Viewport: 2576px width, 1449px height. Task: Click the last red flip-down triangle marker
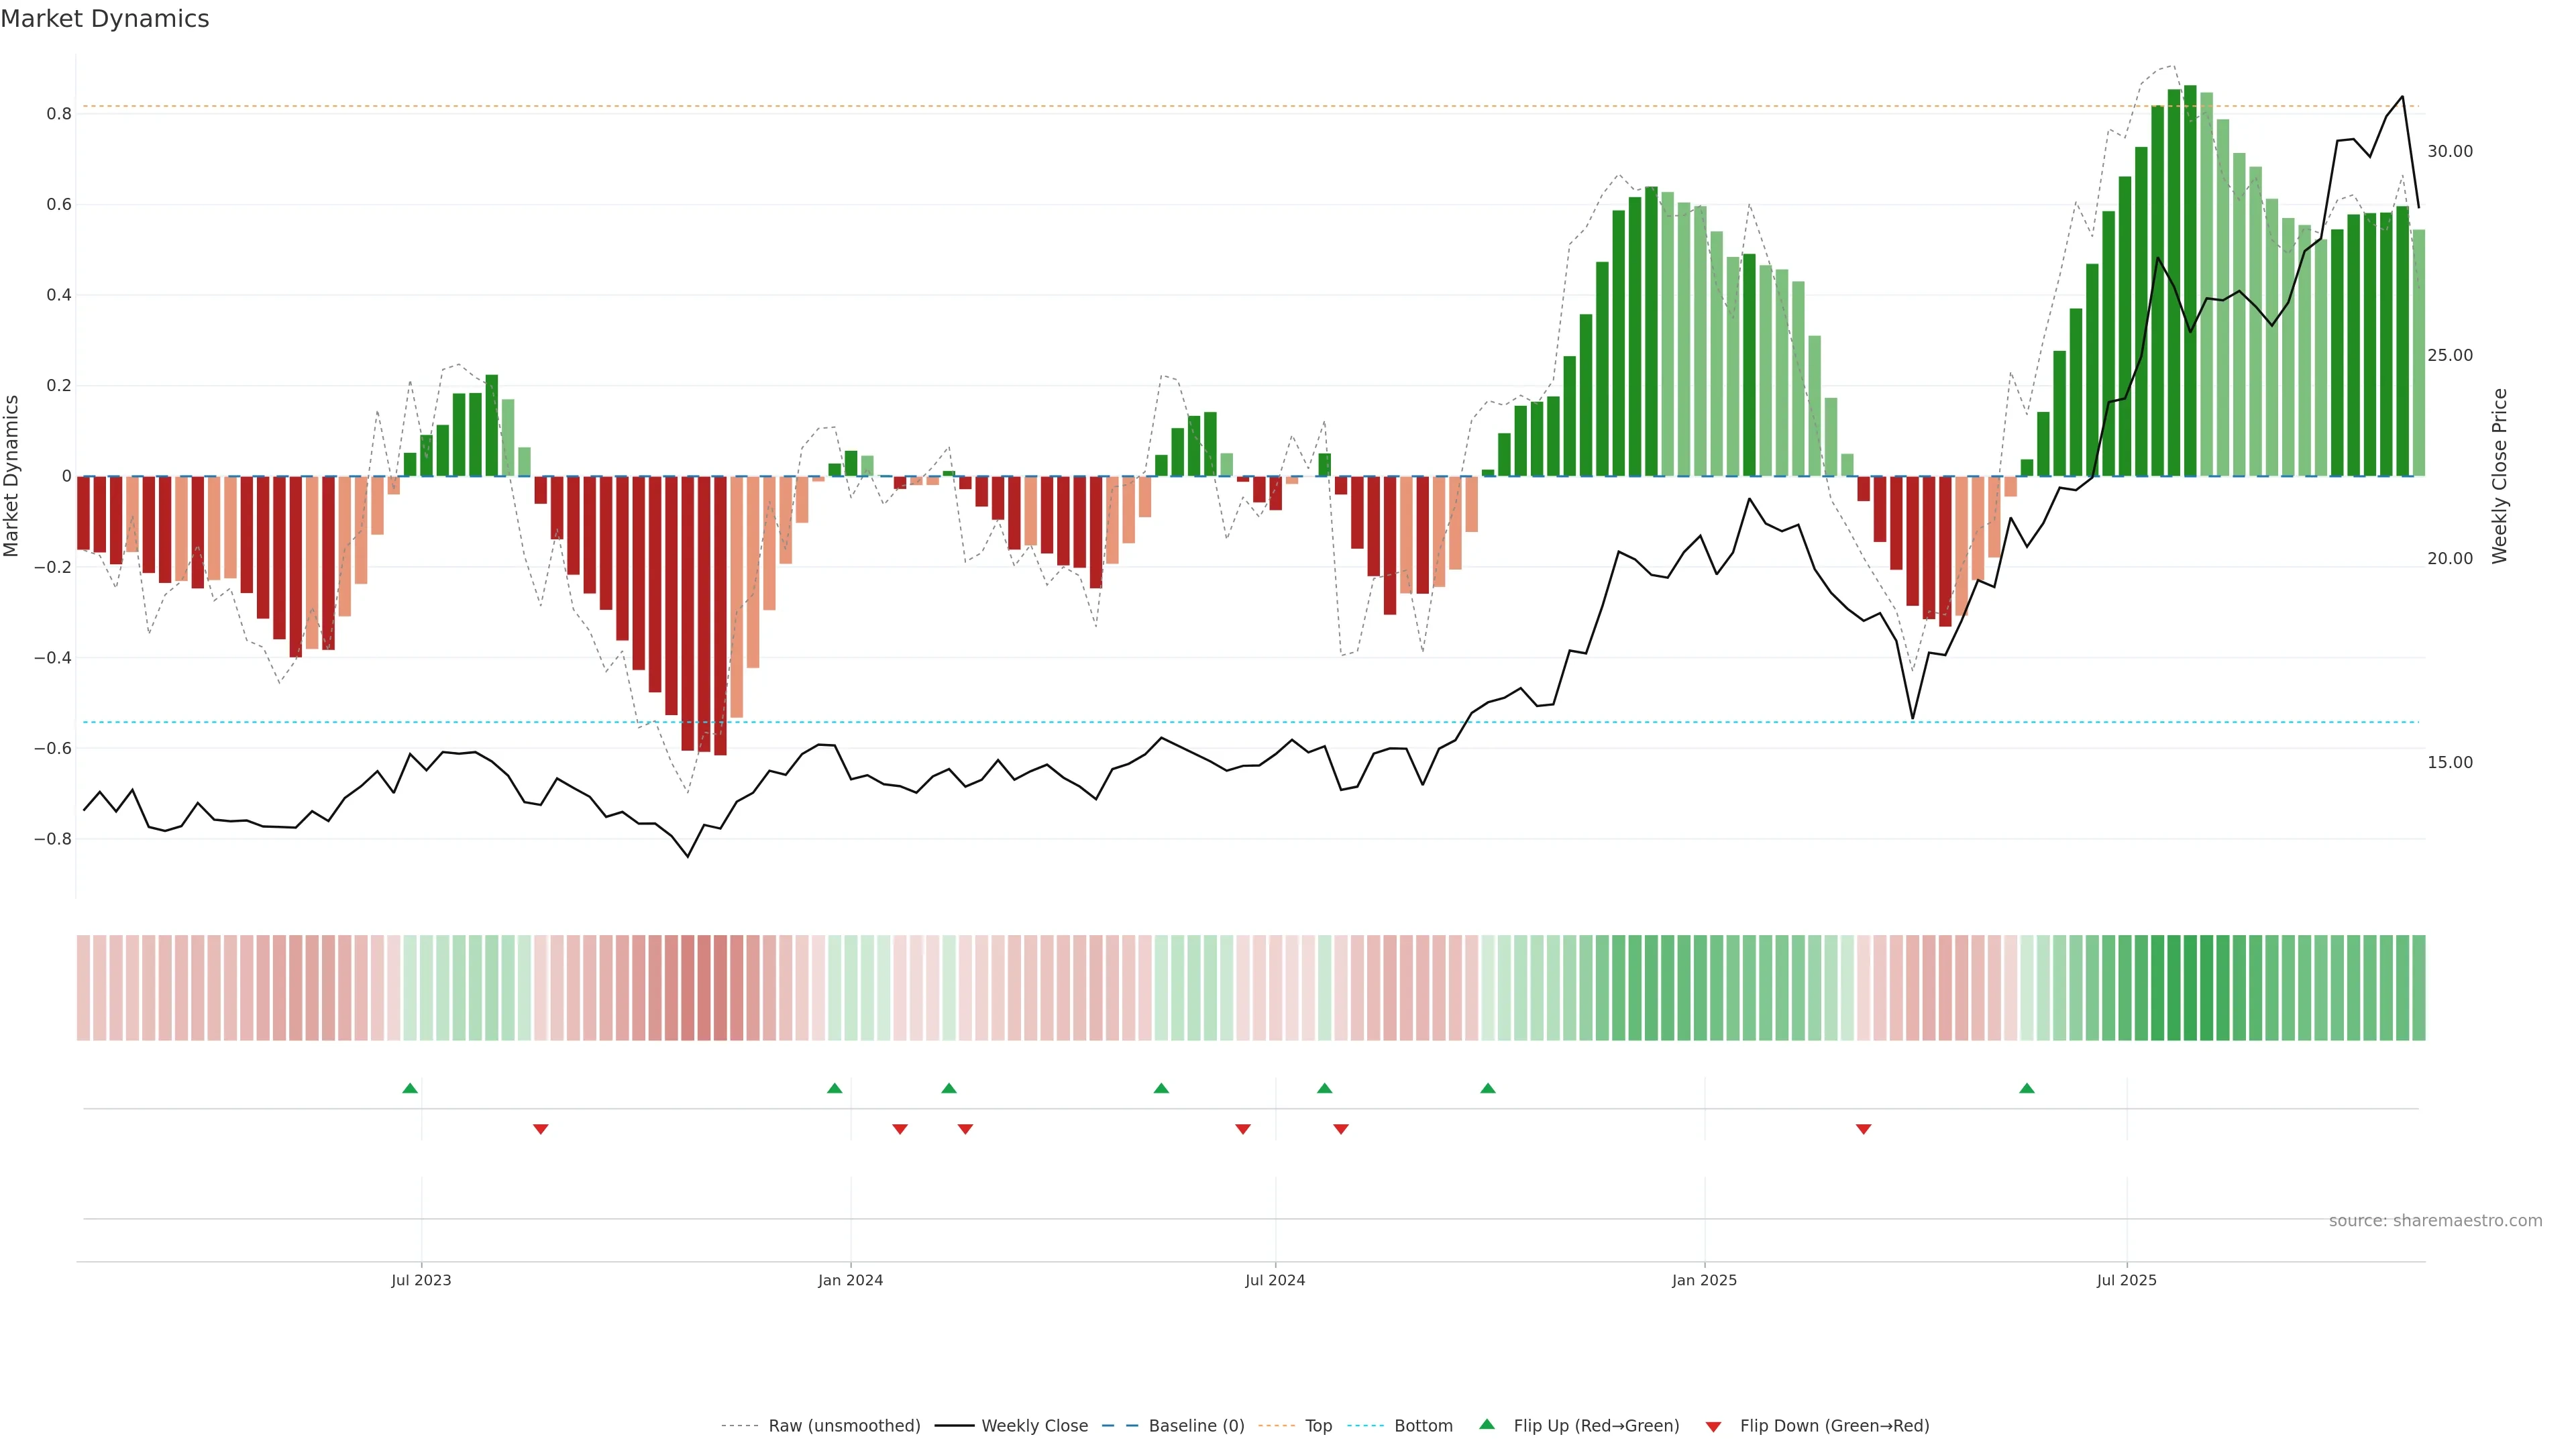[1863, 1129]
